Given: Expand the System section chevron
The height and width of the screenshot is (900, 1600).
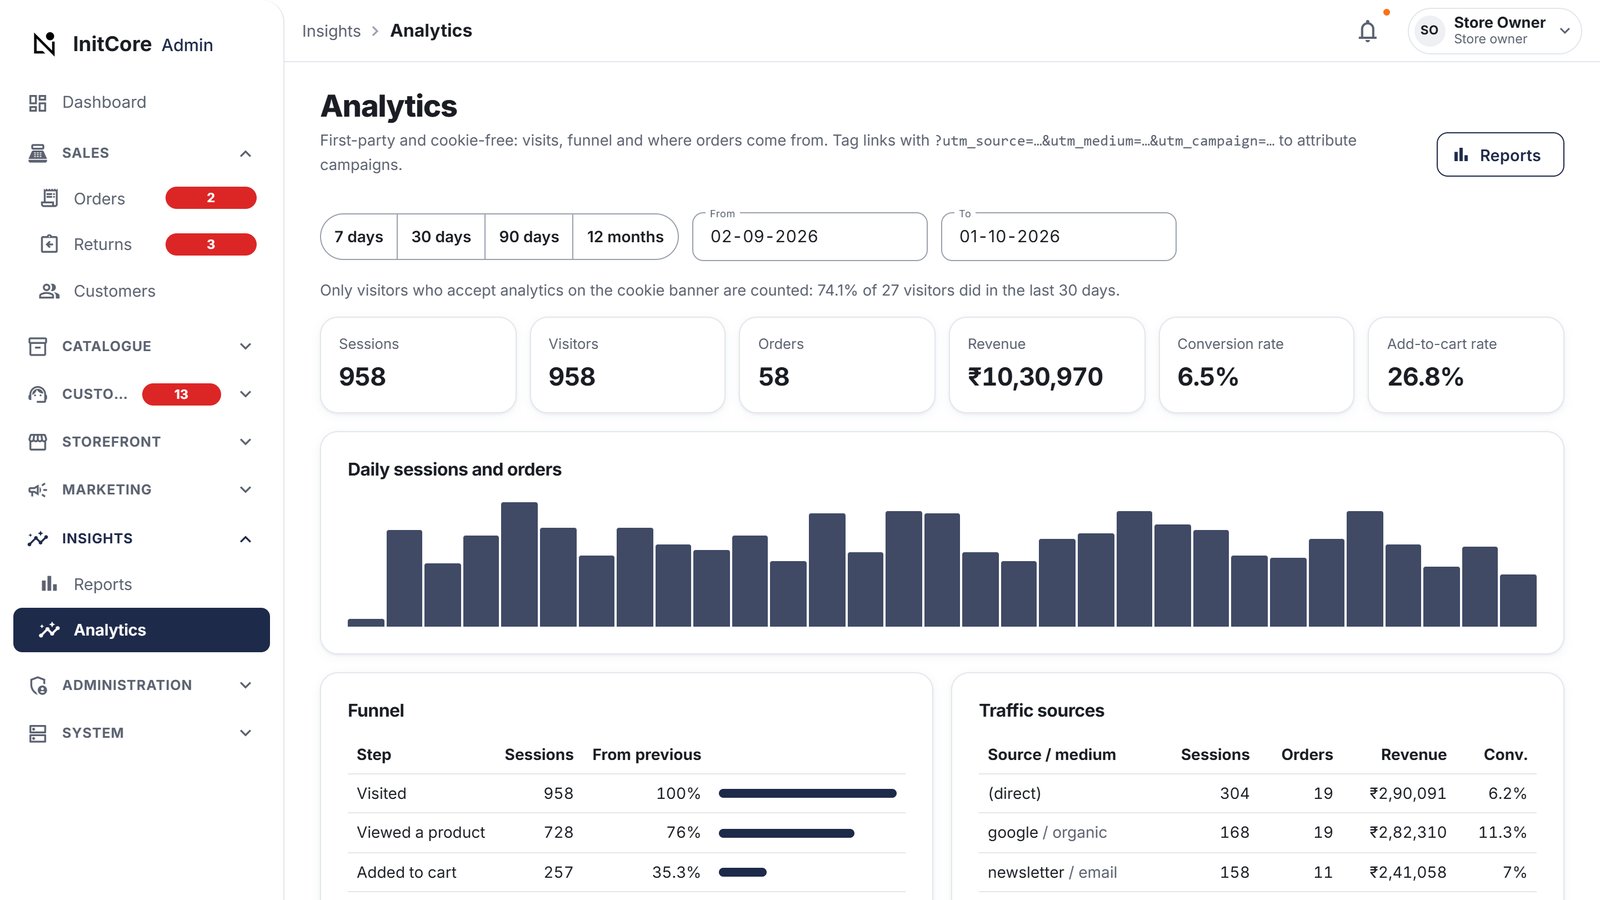Looking at the screenshot, I should pos(246,733).
